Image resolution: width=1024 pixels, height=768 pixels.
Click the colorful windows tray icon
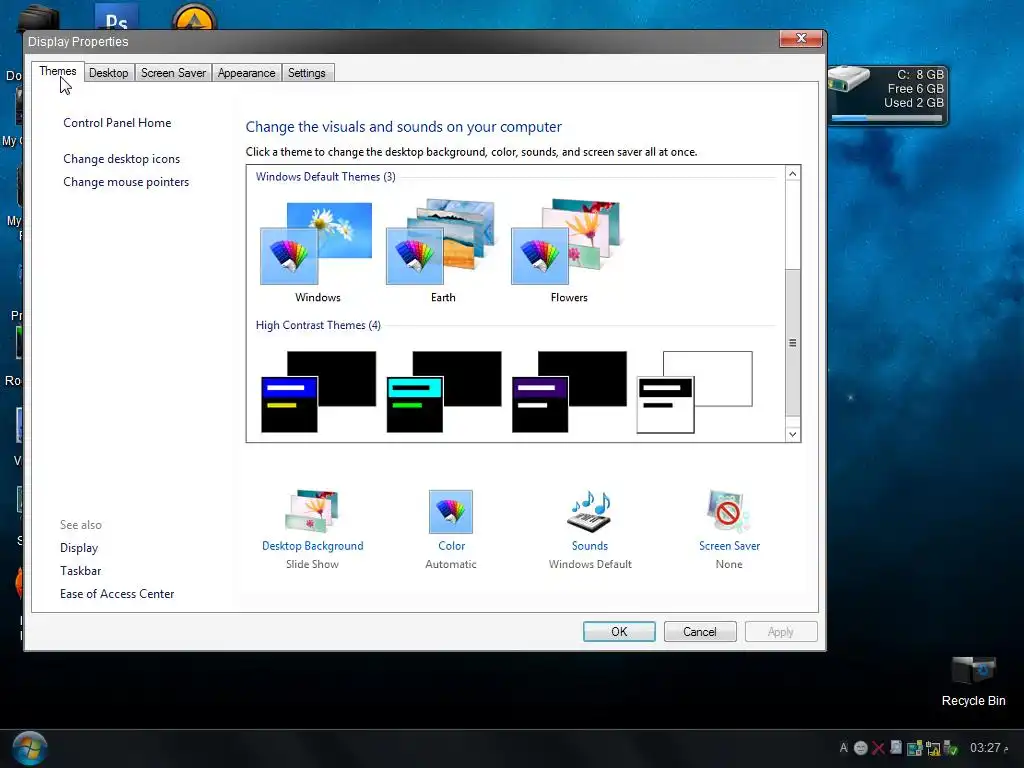pos(914,748)
